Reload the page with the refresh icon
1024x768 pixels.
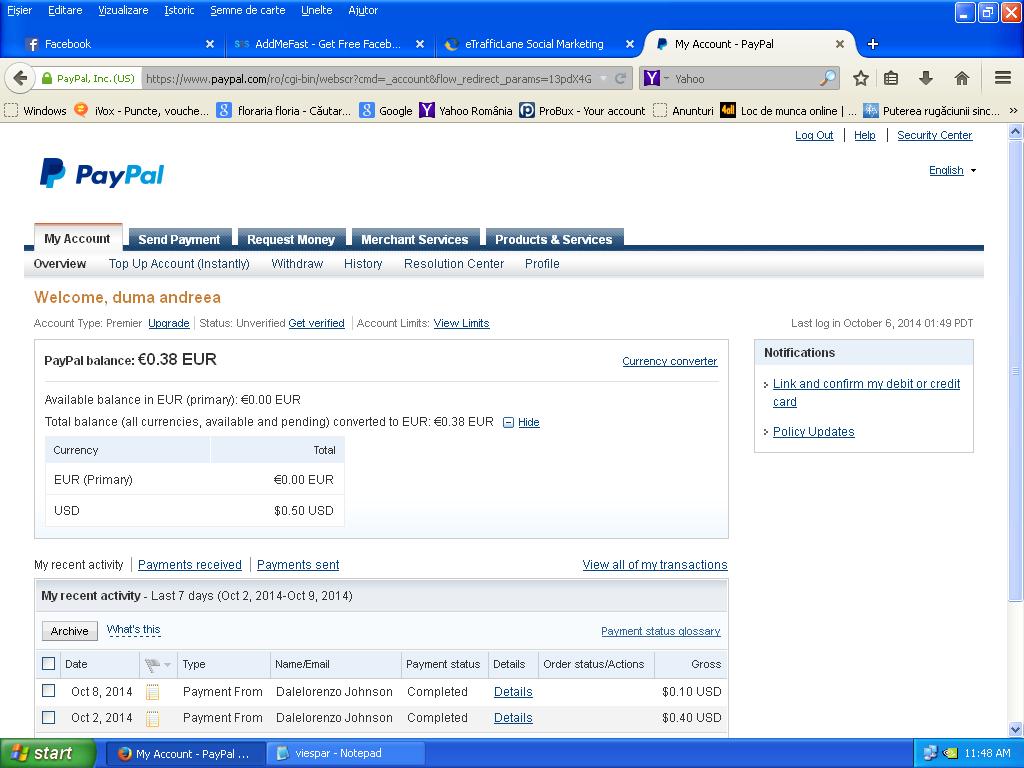point(620,78)
